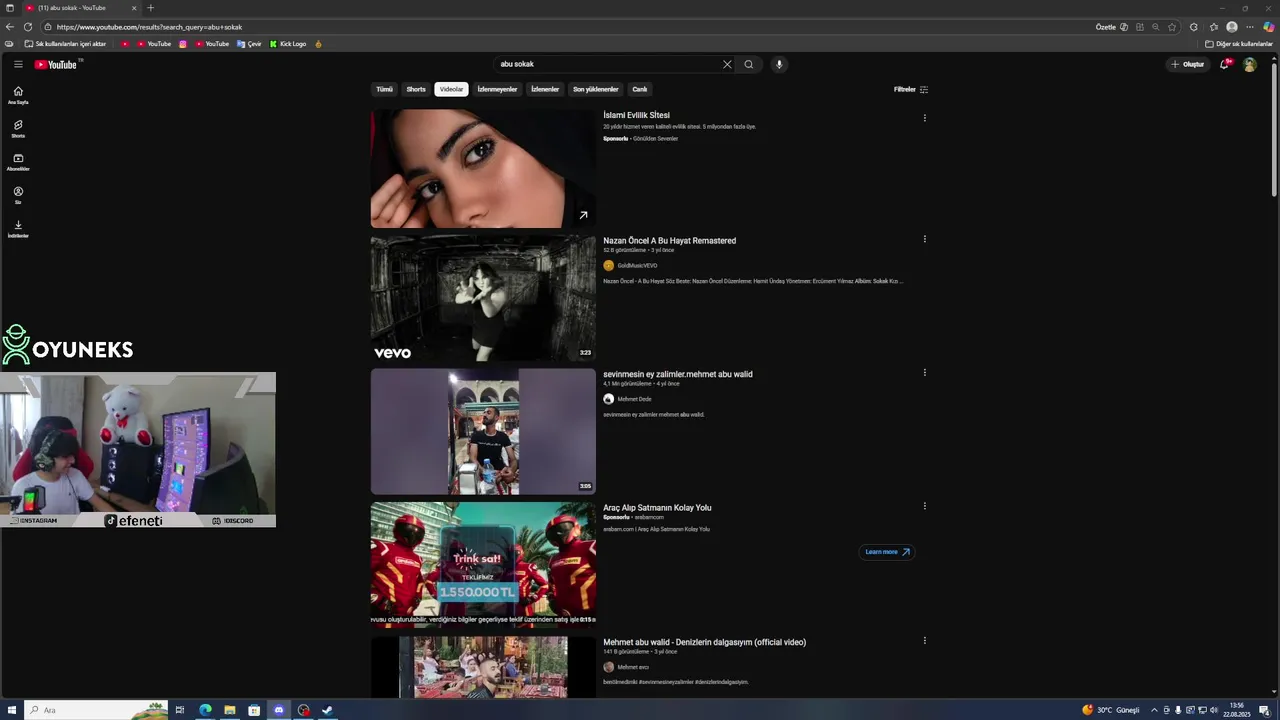Open sevinmesin ey zalimler.mehmet abu walid title
The width and height of the screenshot is (1280, 720).
pyautogui.click(x=678, y=374)
